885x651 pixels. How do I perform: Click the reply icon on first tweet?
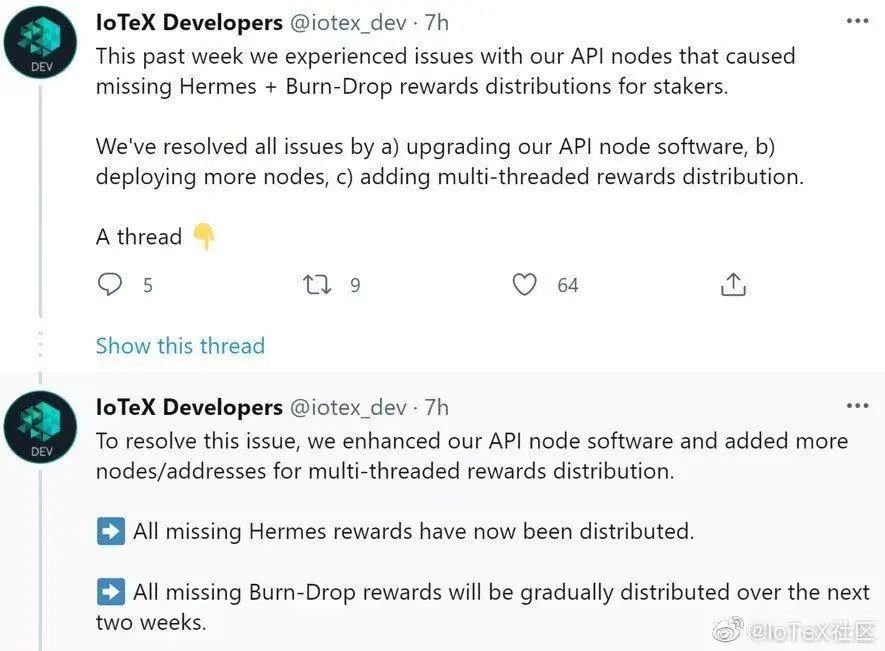click(109, 284)
